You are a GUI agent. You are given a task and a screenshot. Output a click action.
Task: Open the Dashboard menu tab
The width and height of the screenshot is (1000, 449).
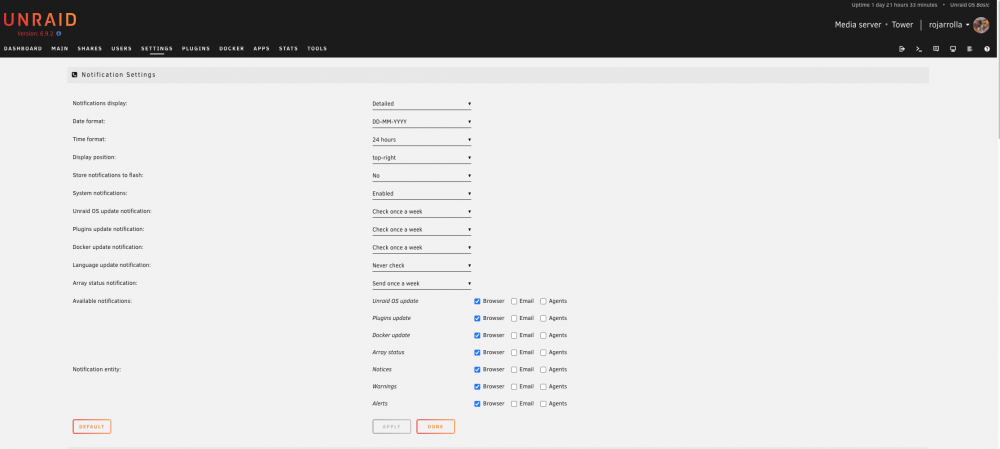coord(23,48)
